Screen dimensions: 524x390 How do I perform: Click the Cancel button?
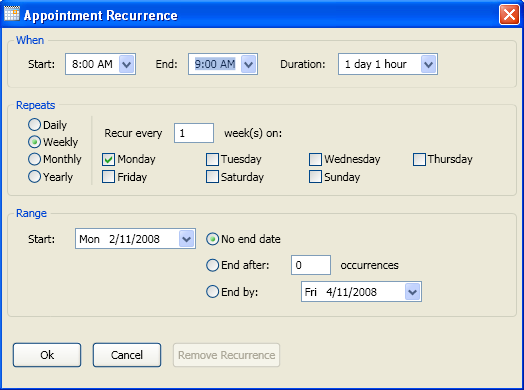[x=127, y=355]
